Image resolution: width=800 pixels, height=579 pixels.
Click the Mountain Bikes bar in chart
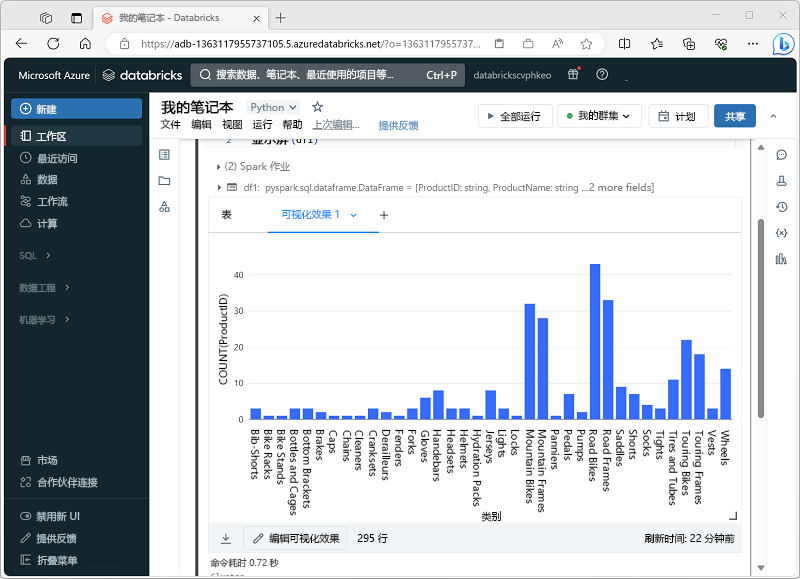[x=530, y=362]
